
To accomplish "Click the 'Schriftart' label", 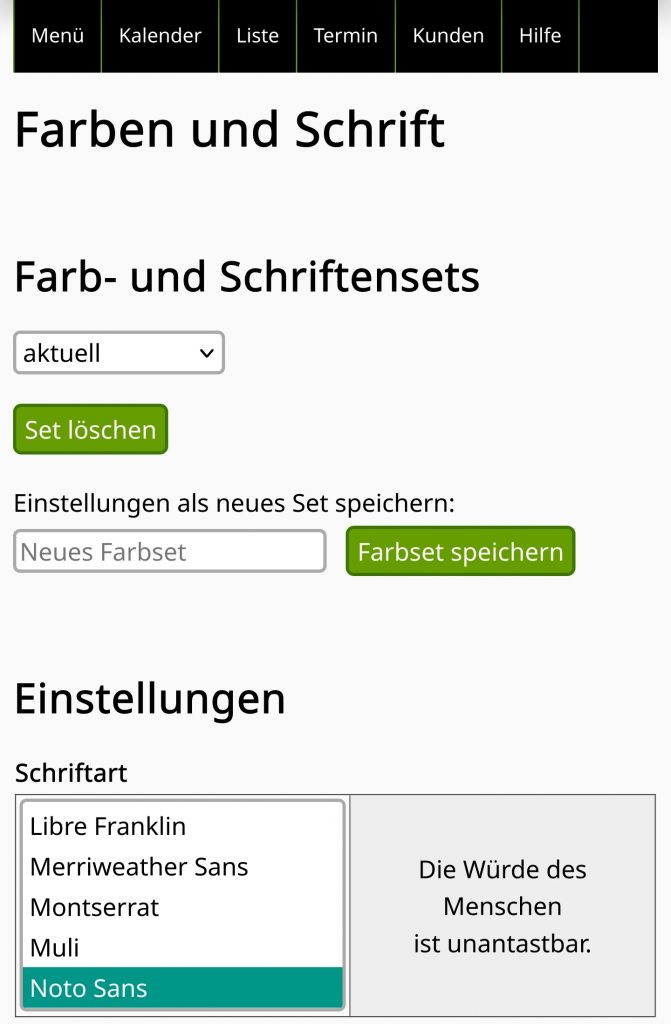I will pyautogui.click(x=71, y=773).
